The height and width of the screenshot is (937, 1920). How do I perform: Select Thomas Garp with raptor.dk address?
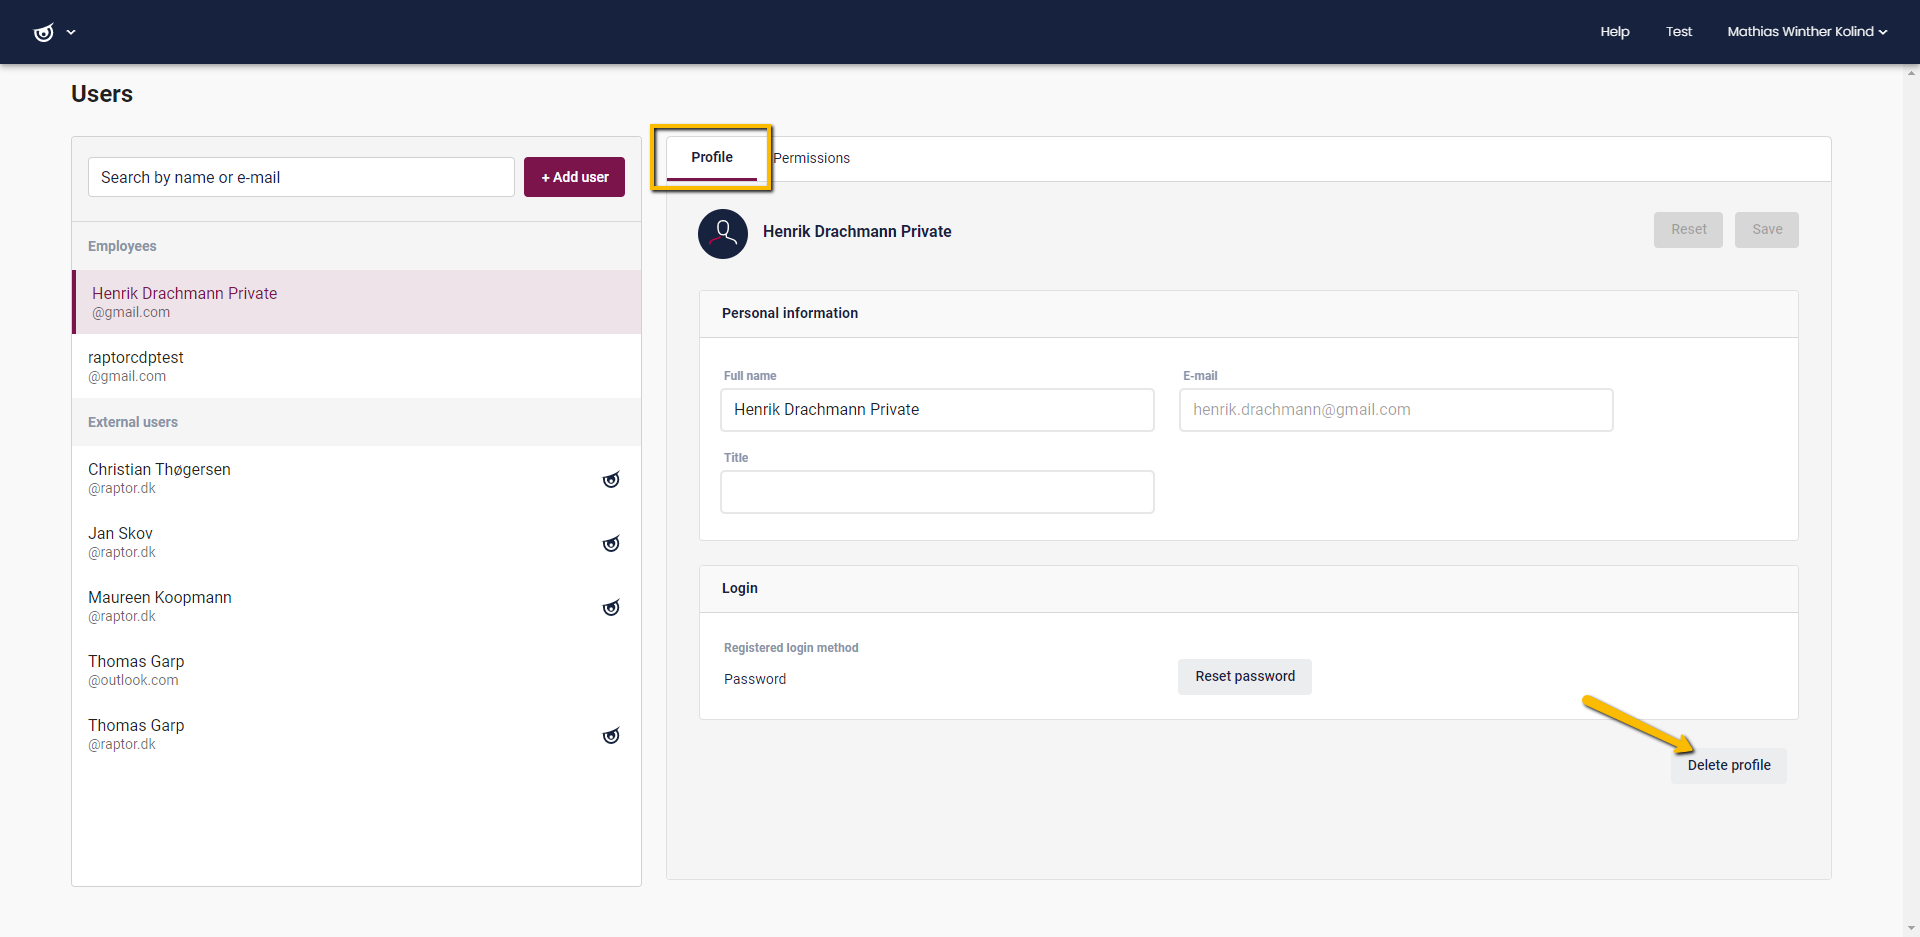[x=357, y=734]
